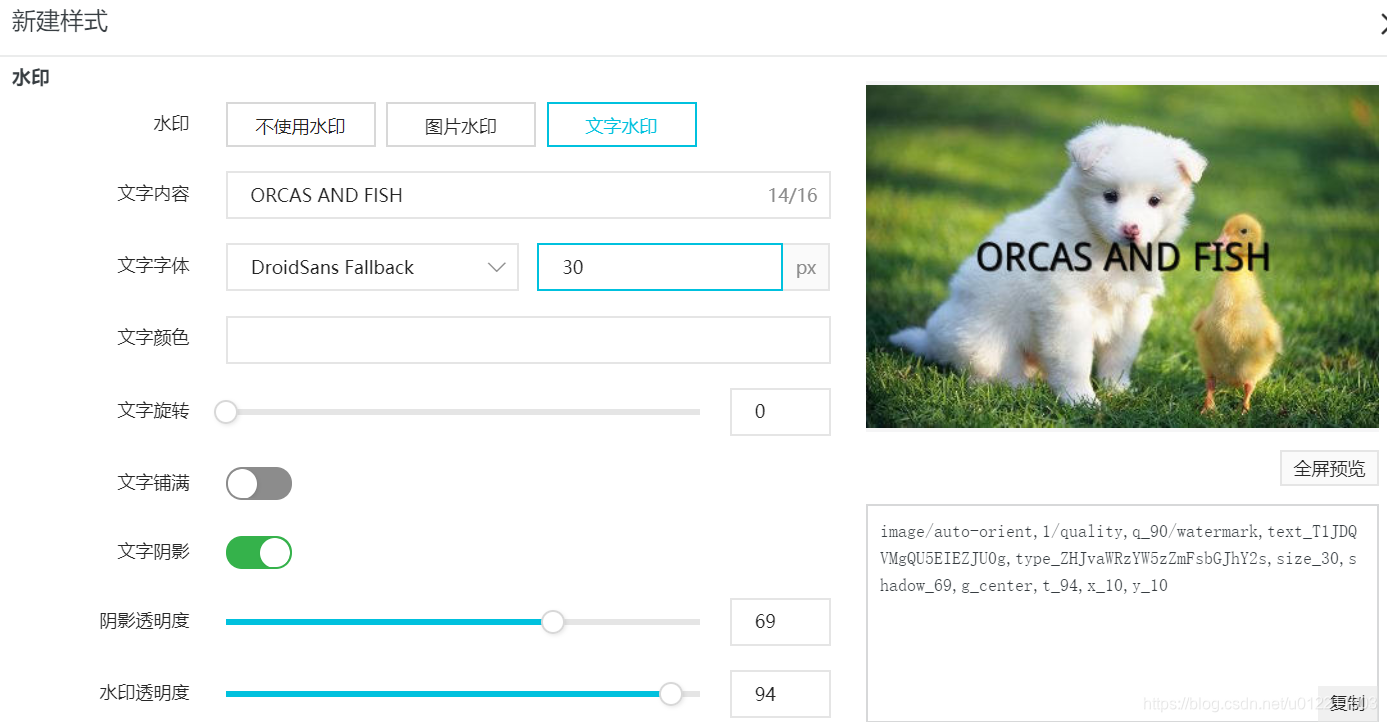Disable the 文字阴影 toggle
1387x722 pixels.
[x=259, y=553]
